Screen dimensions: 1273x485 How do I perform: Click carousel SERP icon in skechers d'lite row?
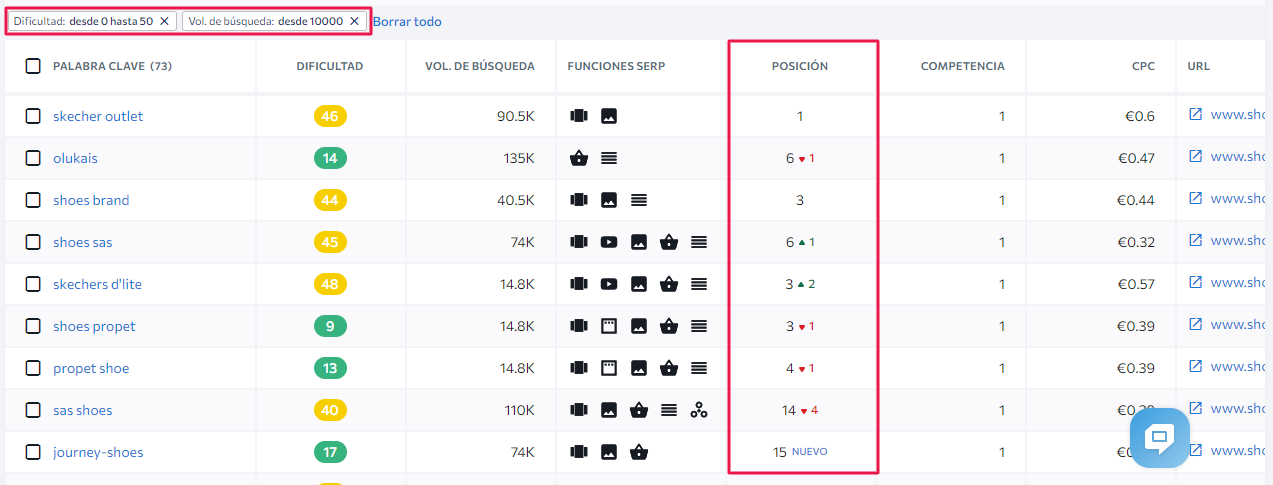point(578,284)
